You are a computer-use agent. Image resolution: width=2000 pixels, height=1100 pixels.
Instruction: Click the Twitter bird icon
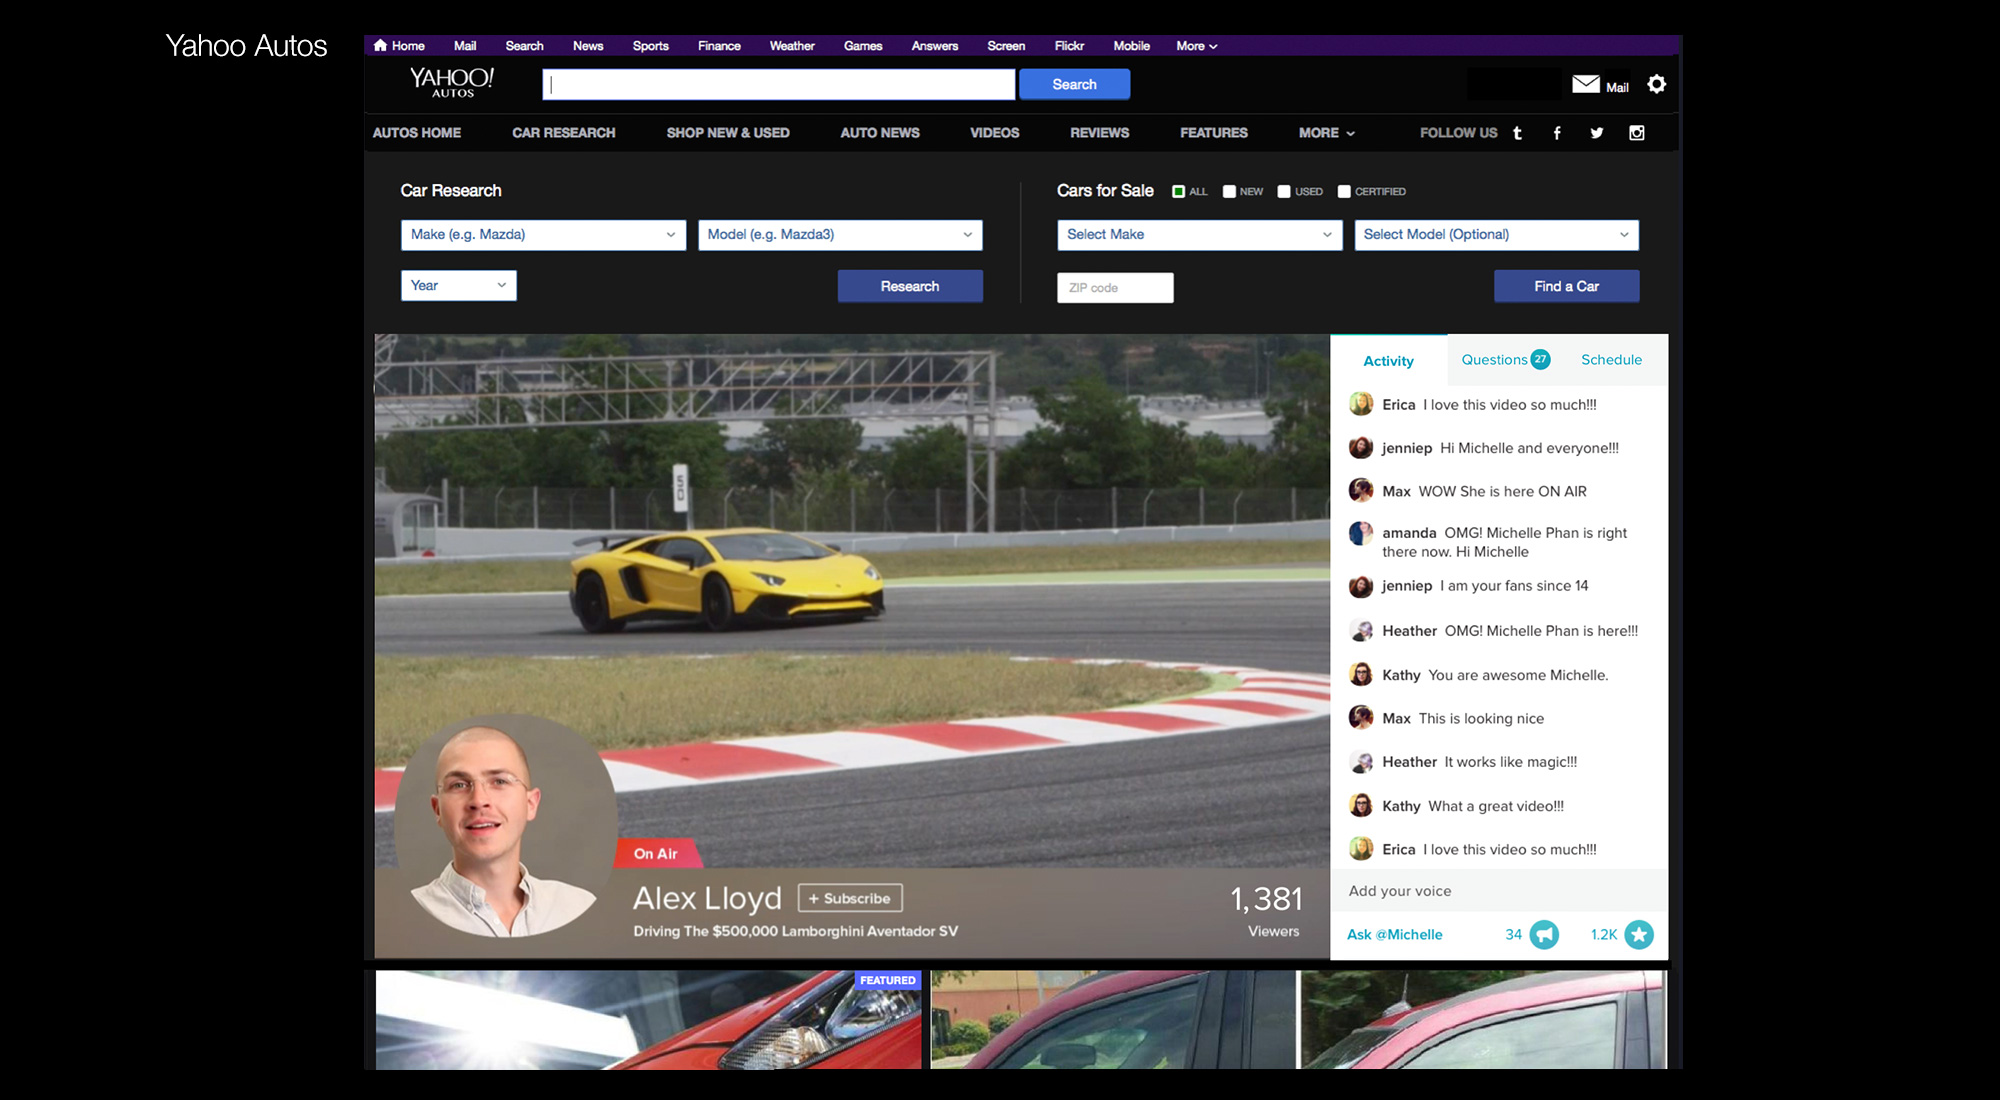pyautogui.click(x=1597, y=133)
